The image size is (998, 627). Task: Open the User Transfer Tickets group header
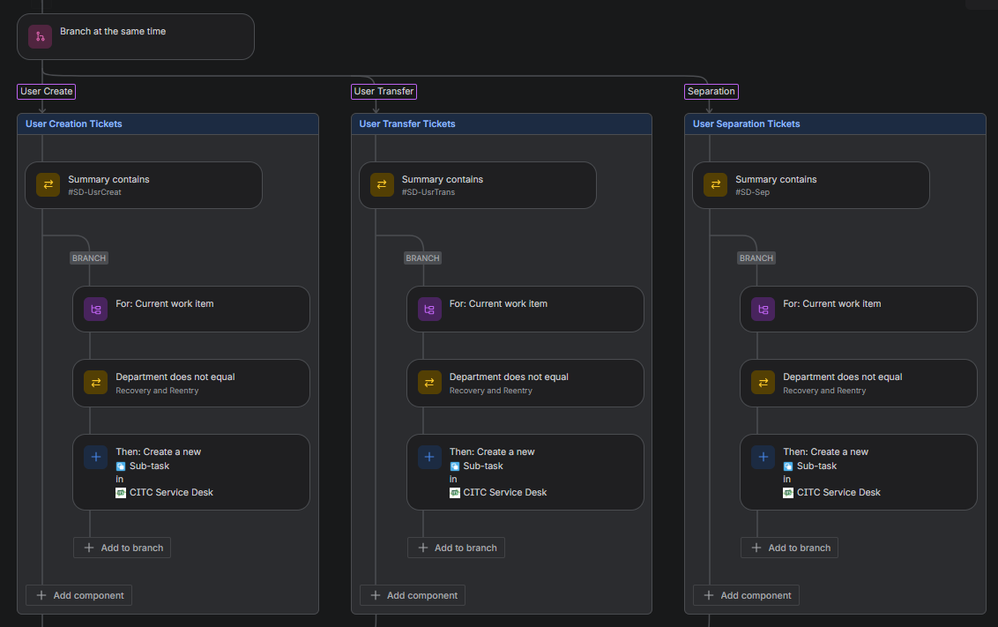(502, 124)
